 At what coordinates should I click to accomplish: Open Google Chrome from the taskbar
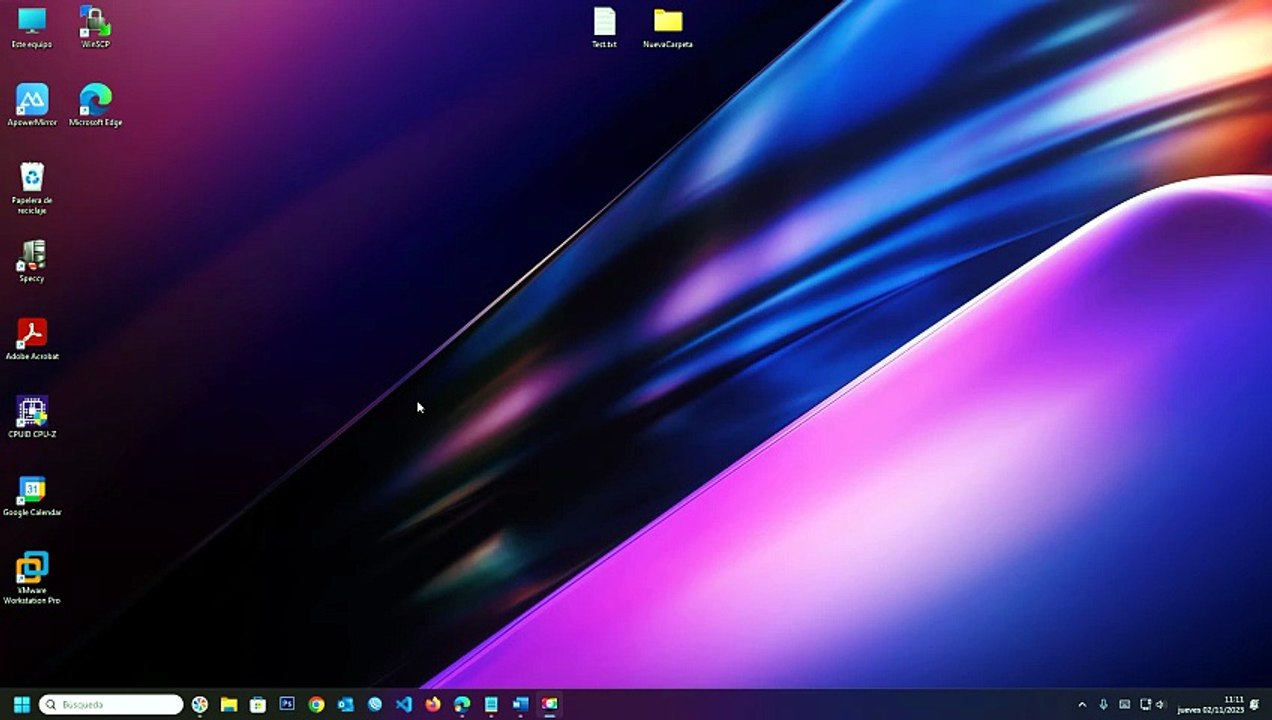316,704
